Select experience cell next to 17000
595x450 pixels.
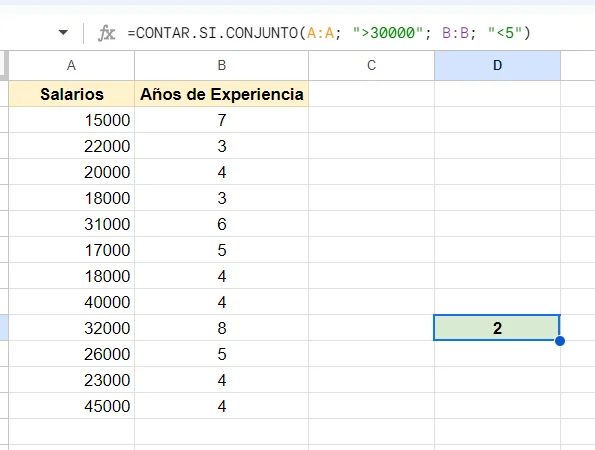(x=222, y=250)
